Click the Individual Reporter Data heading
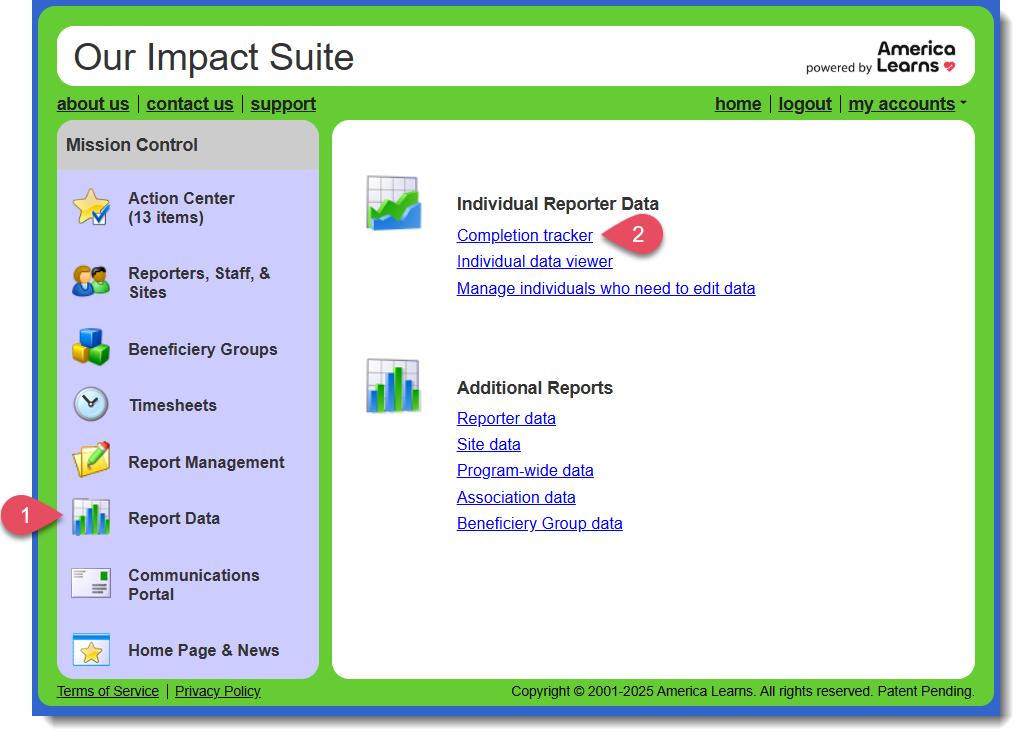The image size is (1023, 739). pos(557,204)
